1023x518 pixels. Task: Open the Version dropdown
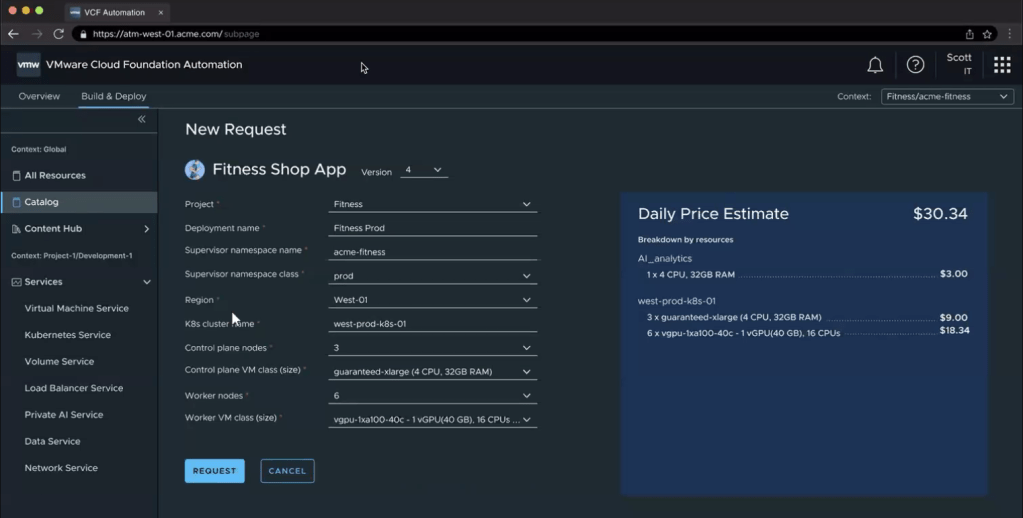click(x=423, y=171)
